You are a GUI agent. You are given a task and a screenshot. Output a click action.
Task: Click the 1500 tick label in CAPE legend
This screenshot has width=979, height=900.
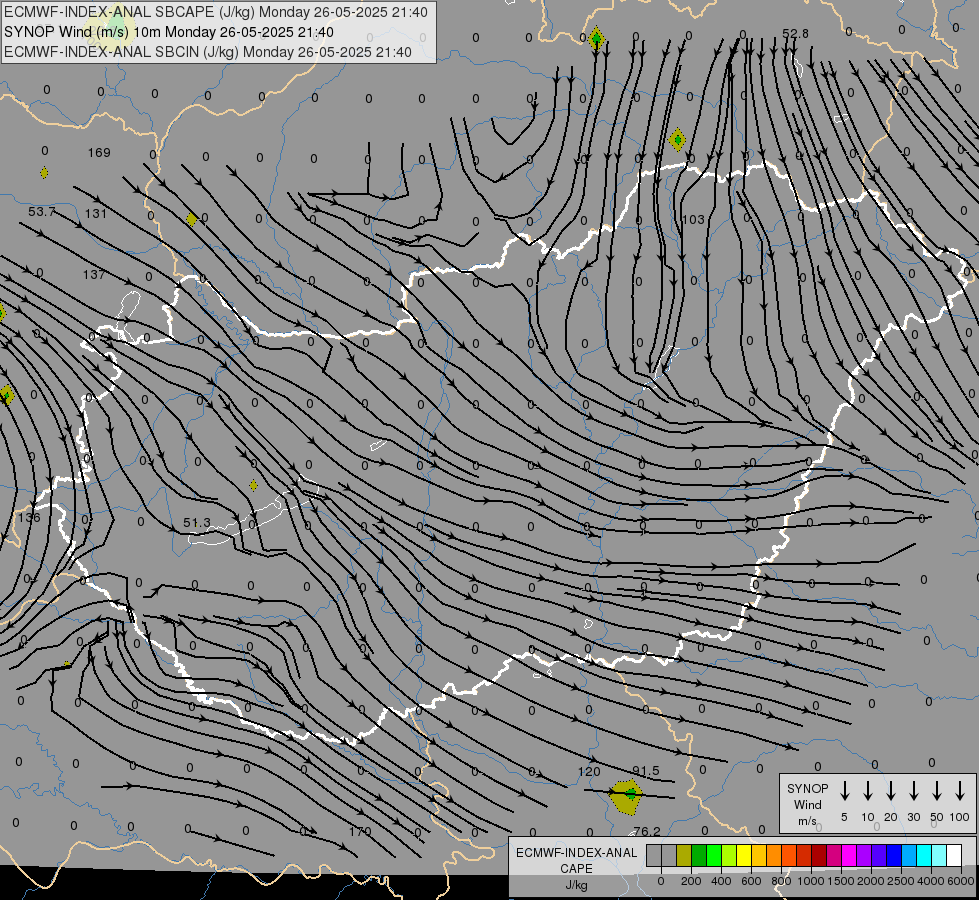pos(841,881)
